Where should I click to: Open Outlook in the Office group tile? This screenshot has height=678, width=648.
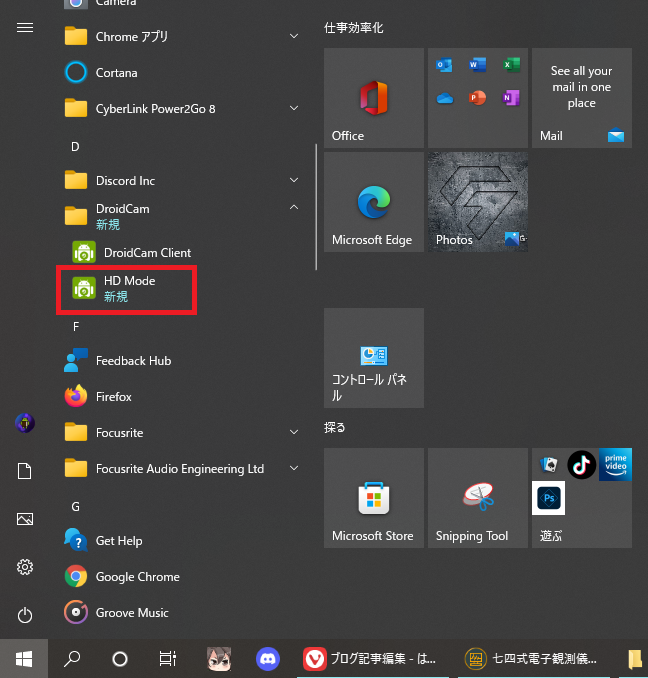click(x=444, y=65)
